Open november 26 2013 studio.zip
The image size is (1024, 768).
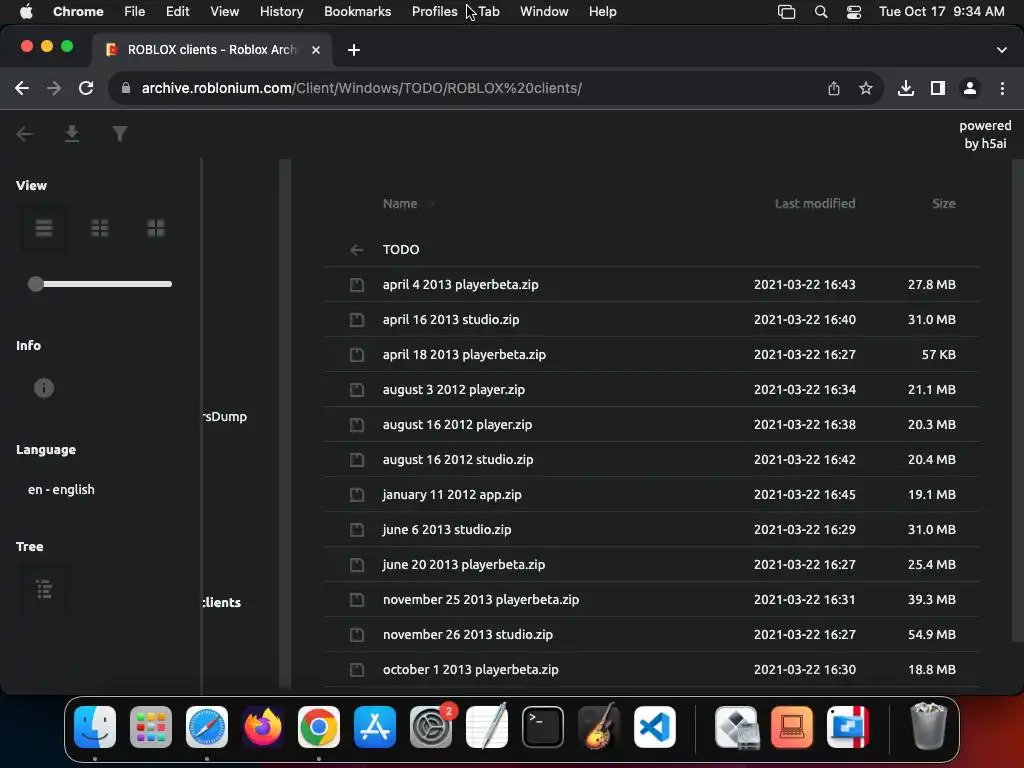coord(651,634)
